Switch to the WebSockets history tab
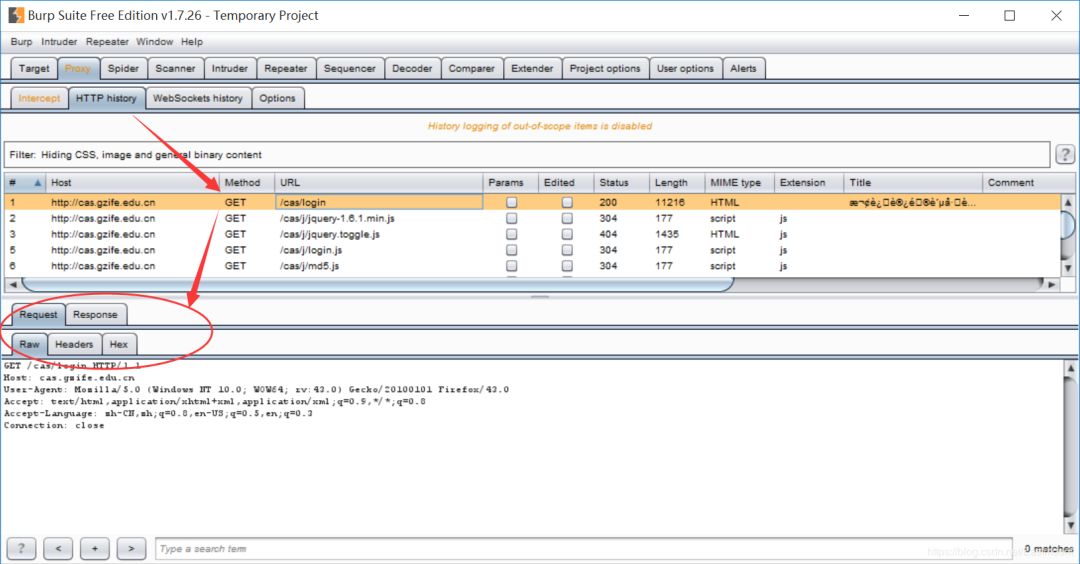Screen dimensions: 1080x564 click(x=198, y=98)
